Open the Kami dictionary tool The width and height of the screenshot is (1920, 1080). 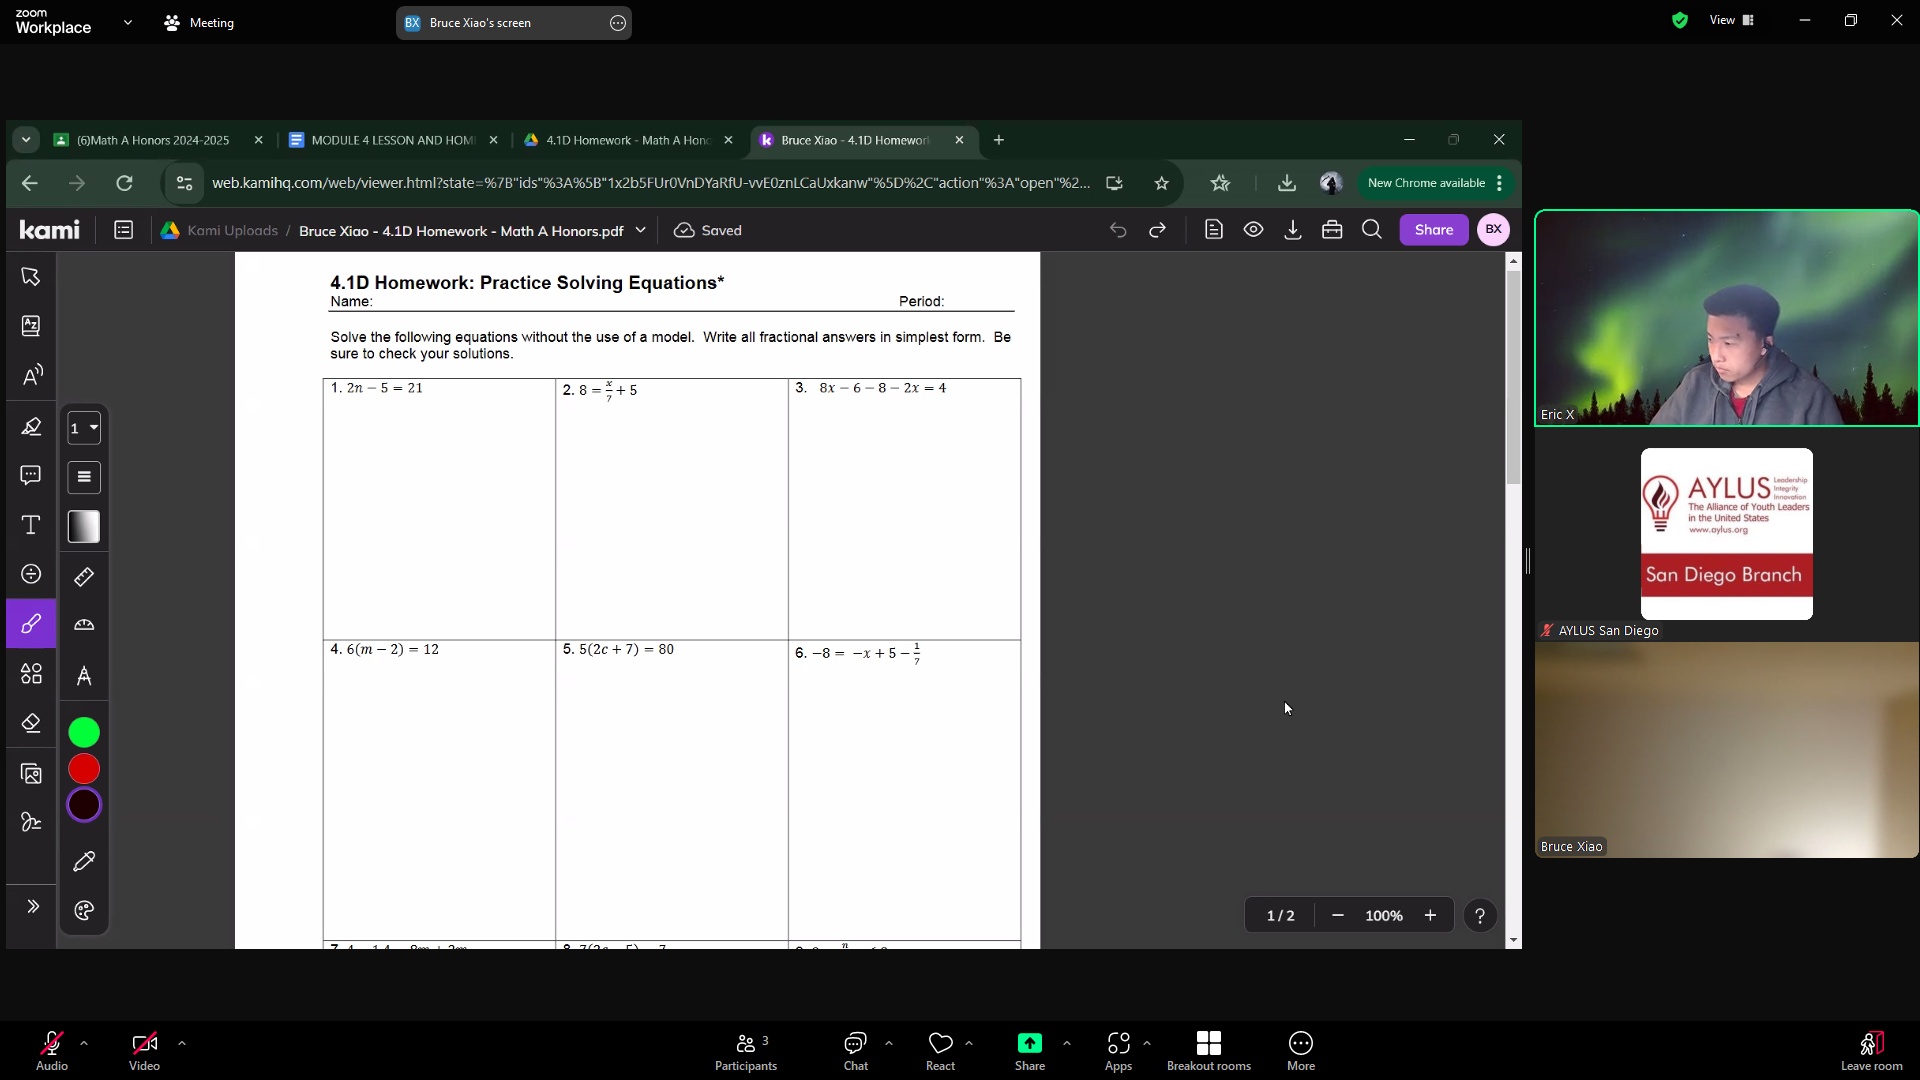pos(31,326)
